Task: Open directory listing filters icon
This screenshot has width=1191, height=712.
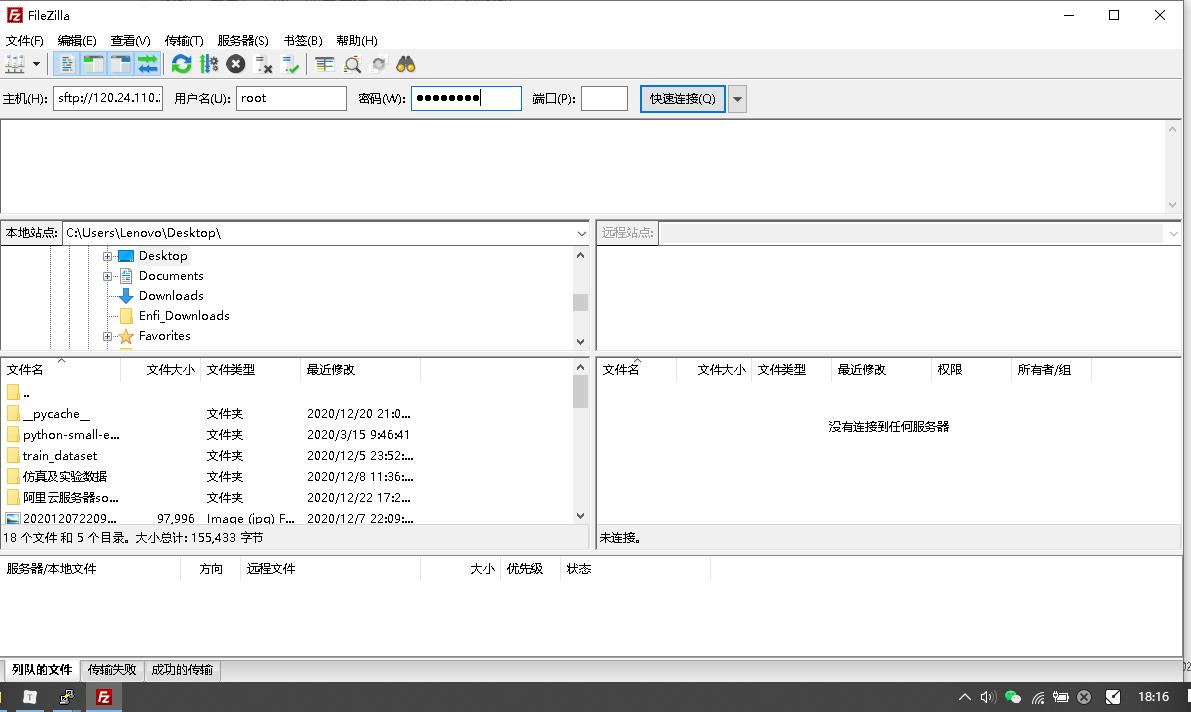Action: tap(325, 65)
